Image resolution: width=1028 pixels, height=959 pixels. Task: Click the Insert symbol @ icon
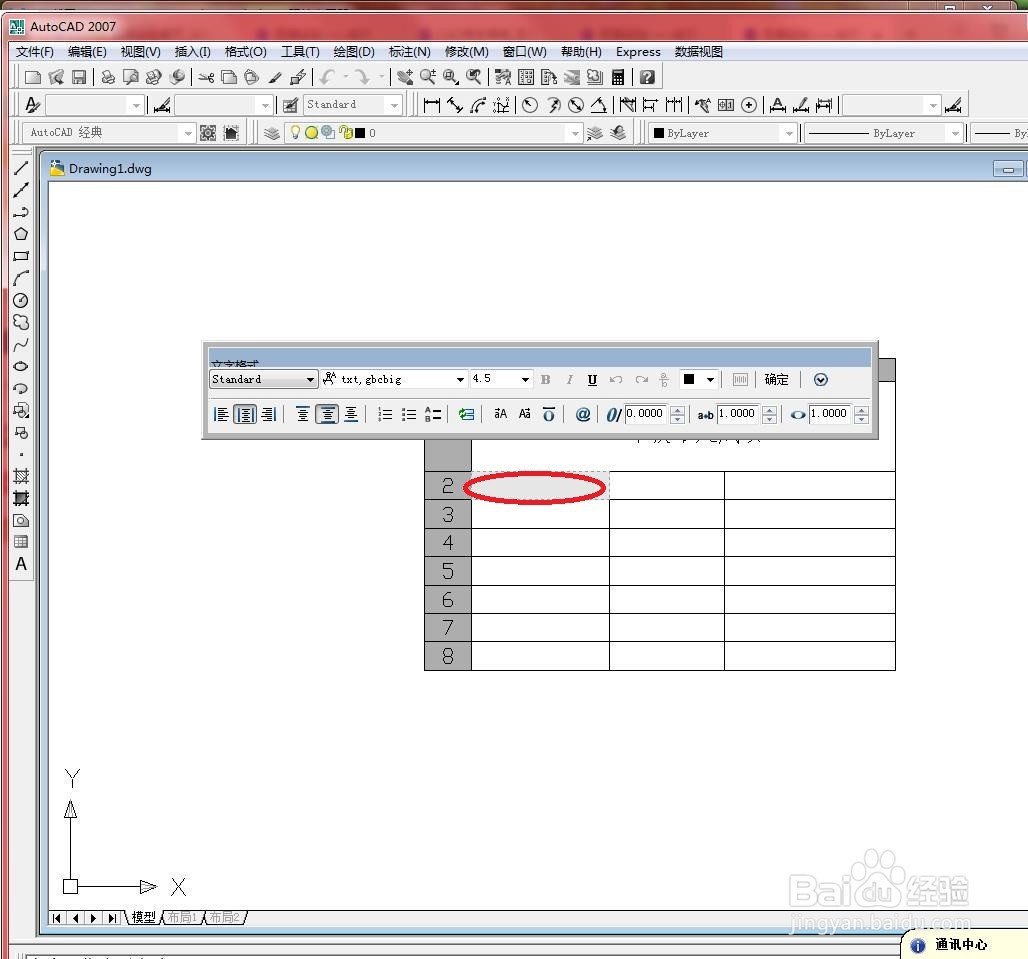tap(583, 414)
